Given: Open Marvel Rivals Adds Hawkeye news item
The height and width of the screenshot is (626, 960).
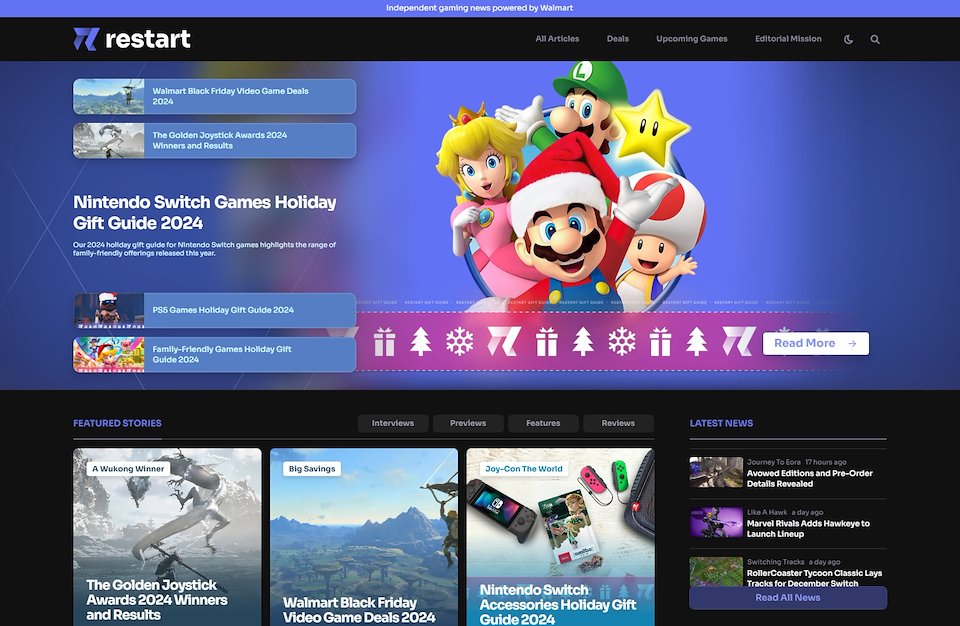Looking at the screenshot, I should pos(787,523).
